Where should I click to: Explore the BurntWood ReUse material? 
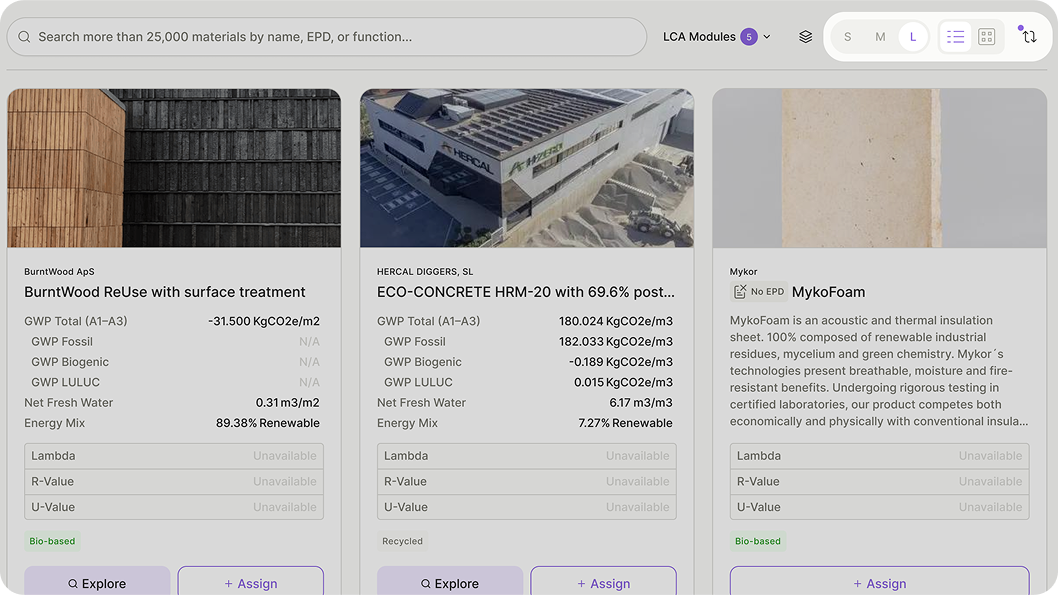[x=97, y=583]
